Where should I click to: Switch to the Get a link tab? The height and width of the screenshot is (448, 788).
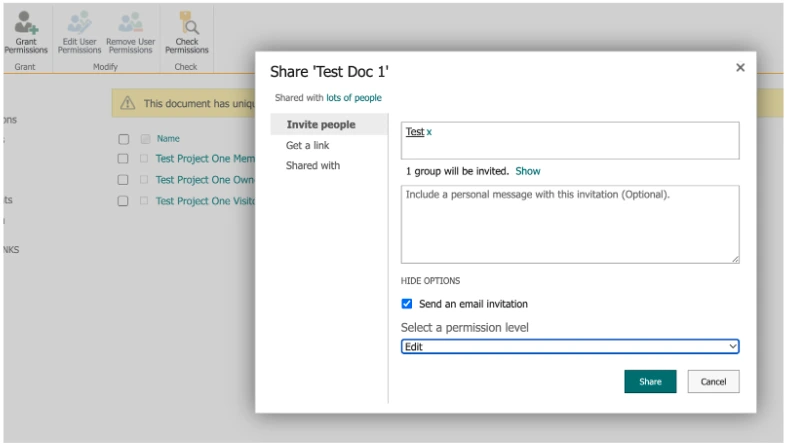point(308,146)
